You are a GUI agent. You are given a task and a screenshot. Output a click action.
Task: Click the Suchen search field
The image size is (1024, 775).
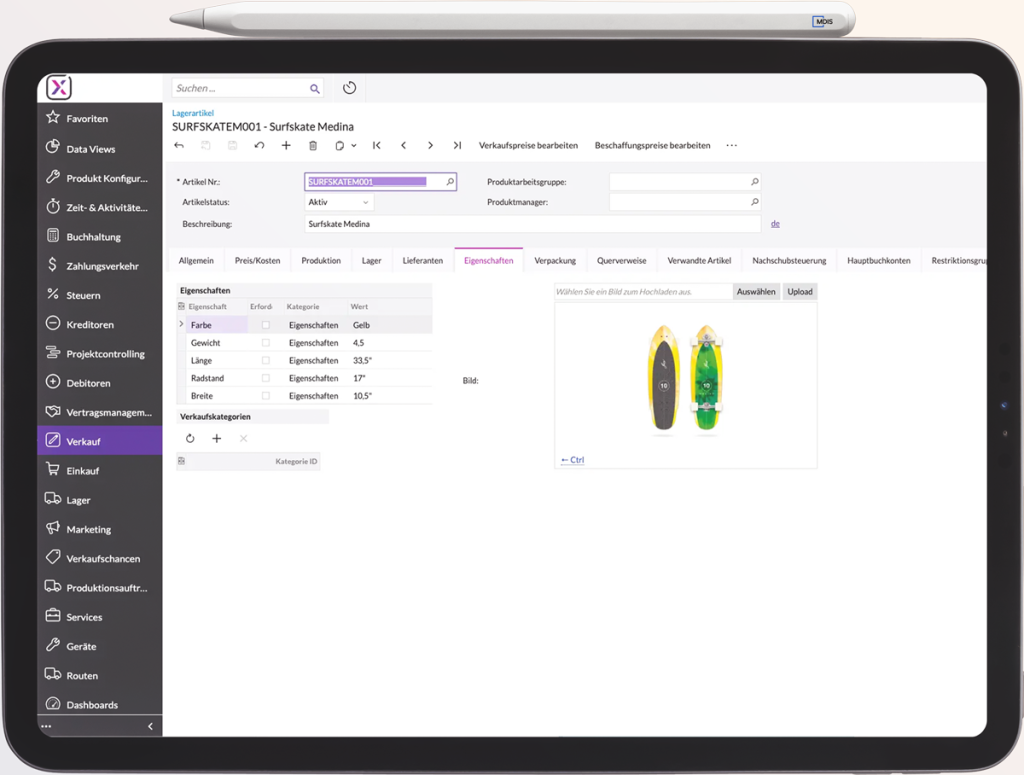pyautogui.click(x=240, y=88)
